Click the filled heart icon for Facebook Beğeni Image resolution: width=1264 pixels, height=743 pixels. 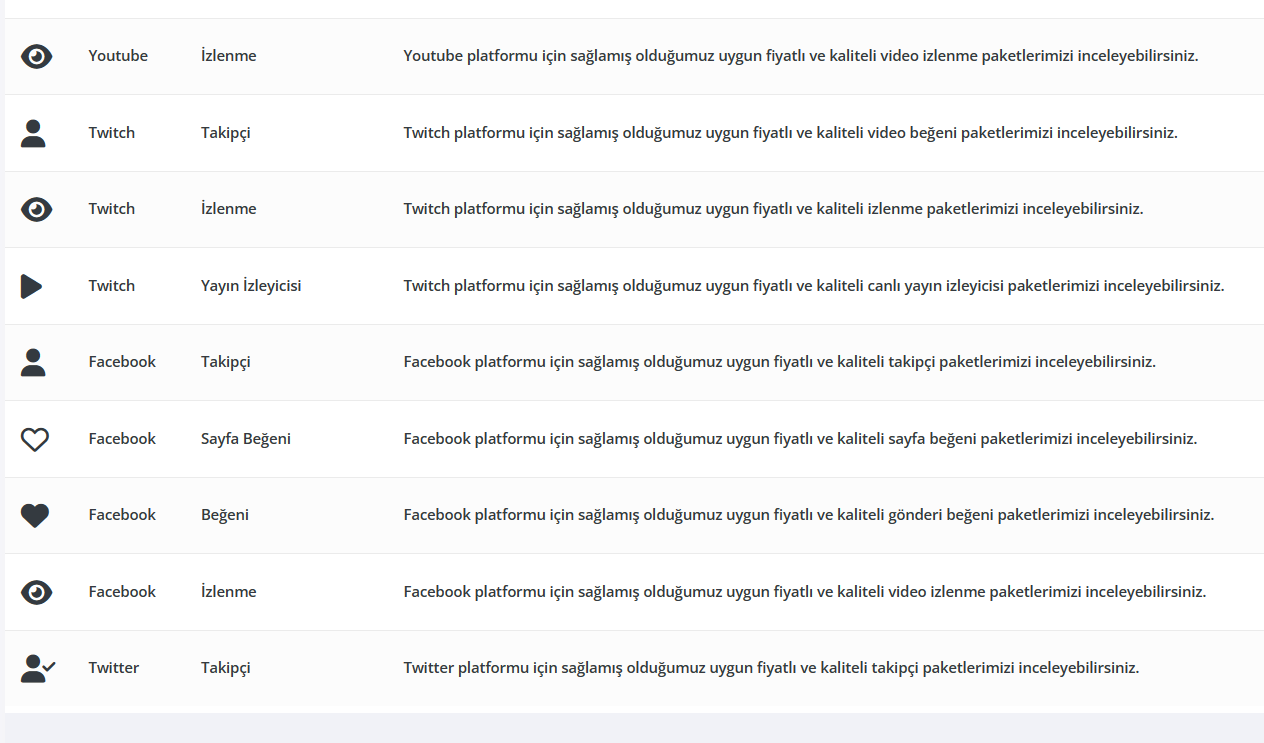tap(35, 516)
